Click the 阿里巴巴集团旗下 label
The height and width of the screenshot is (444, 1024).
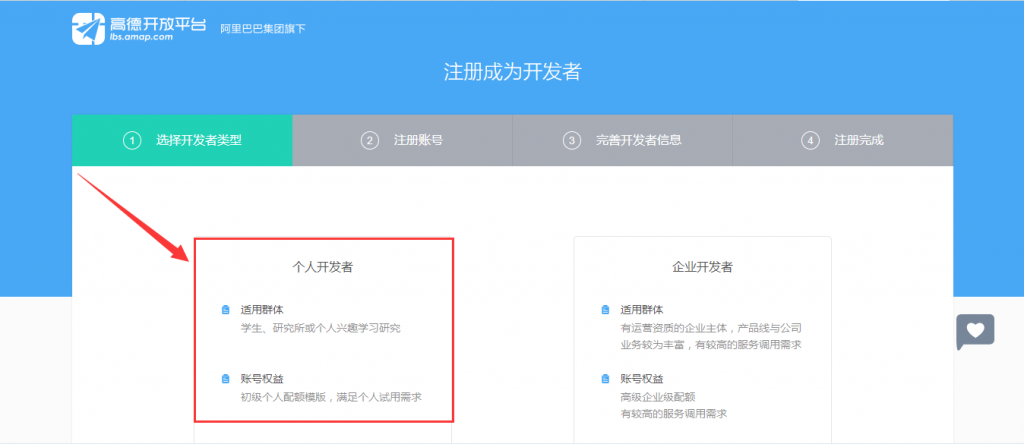[262, 29]
